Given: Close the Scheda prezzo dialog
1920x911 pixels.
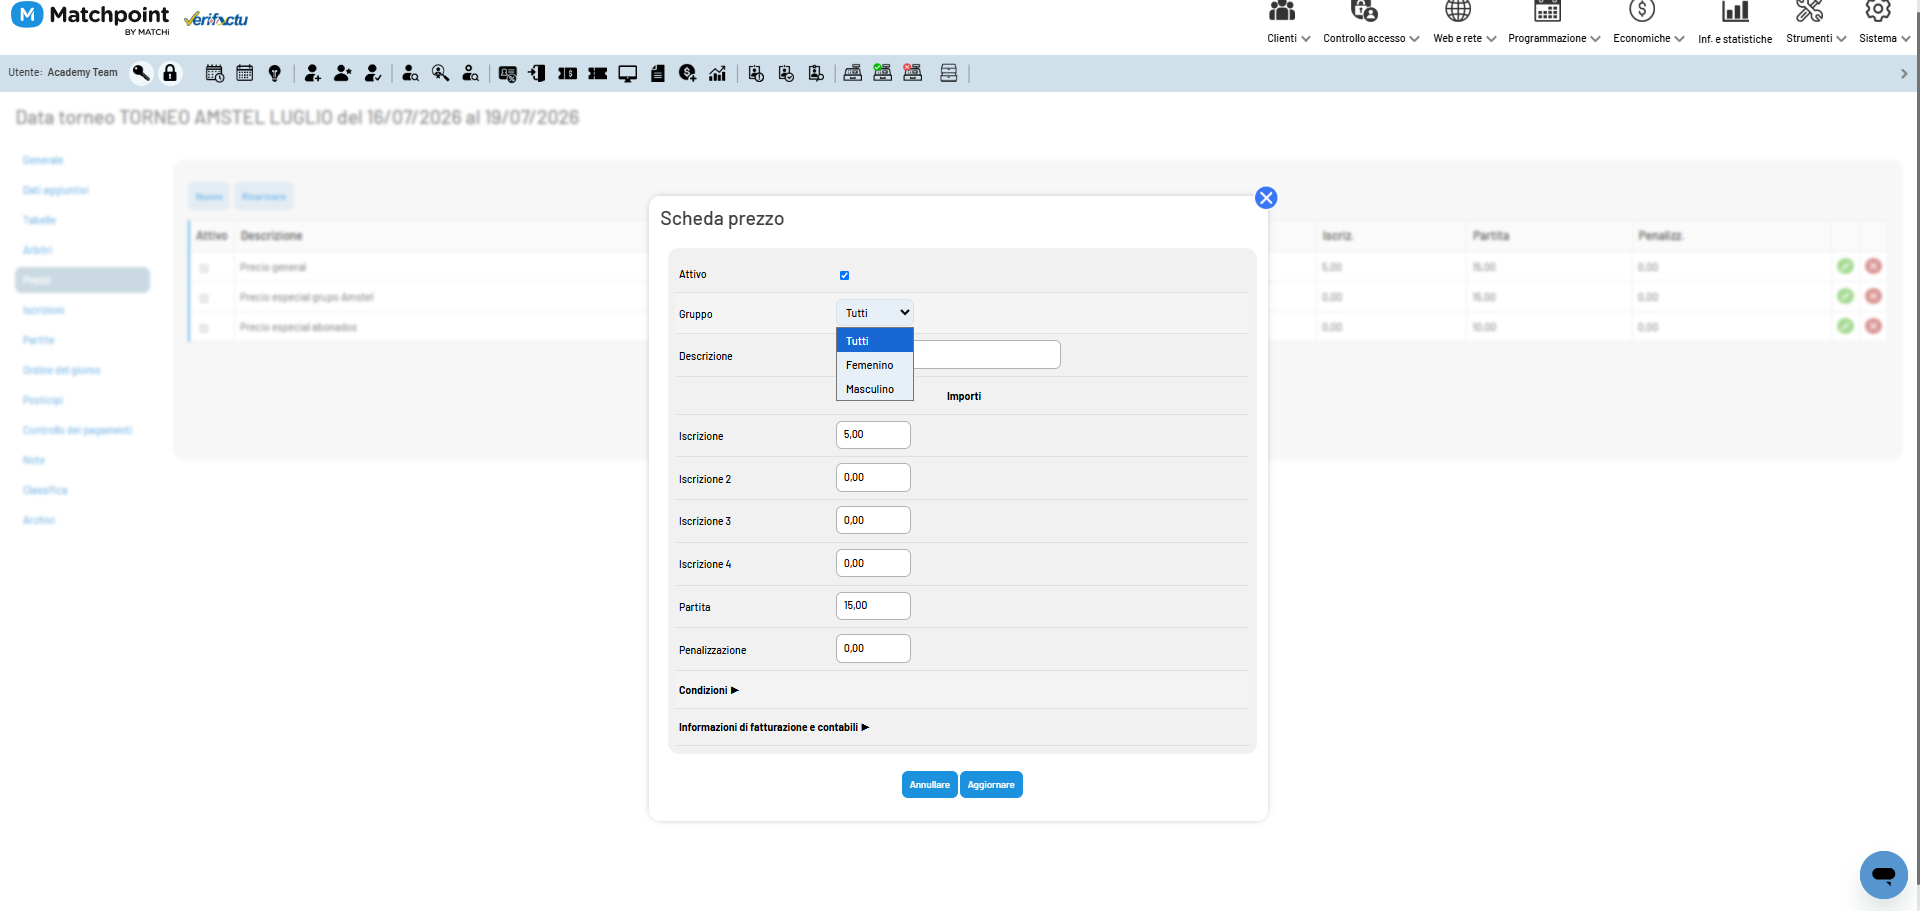Looking at the screenshot, I should (x=1266, y=198).
